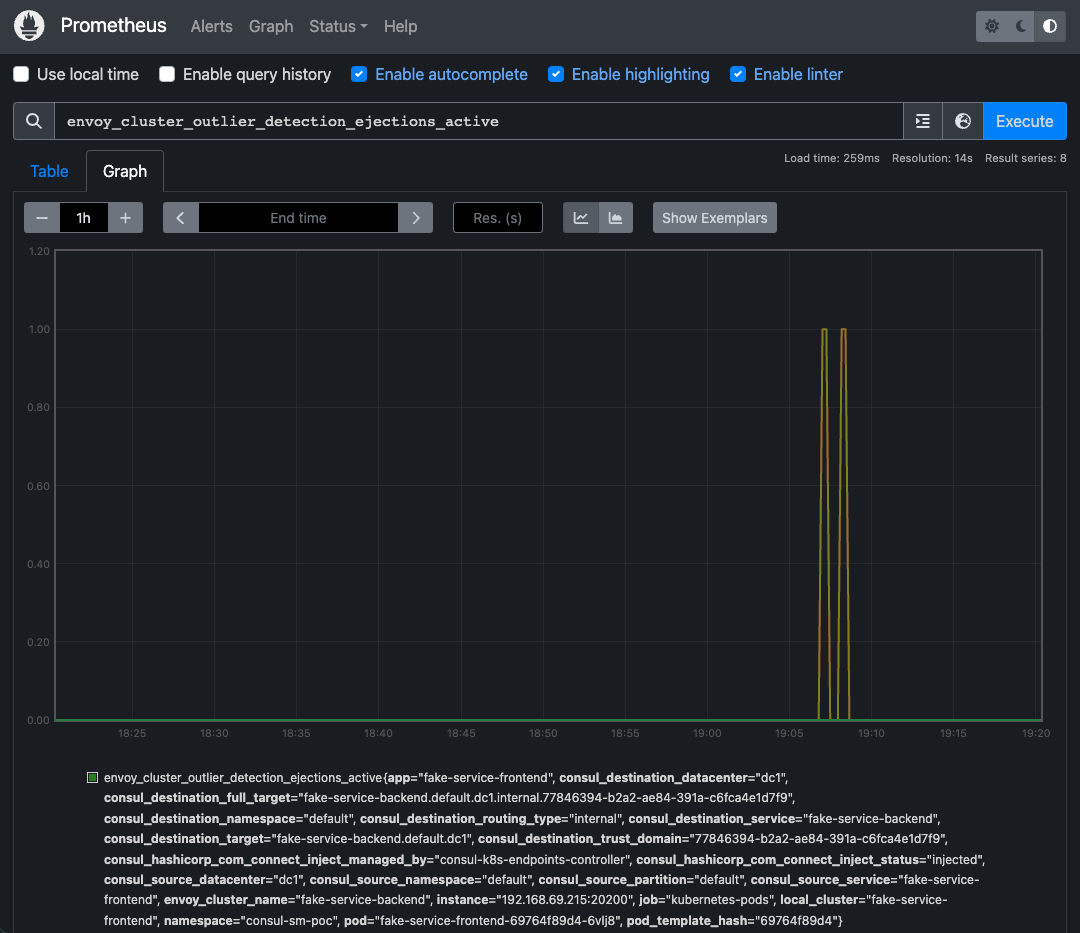Click the minus button to decrease the 1h range
This screenshot has height=933, width=1080.
(x=41, y=217)
